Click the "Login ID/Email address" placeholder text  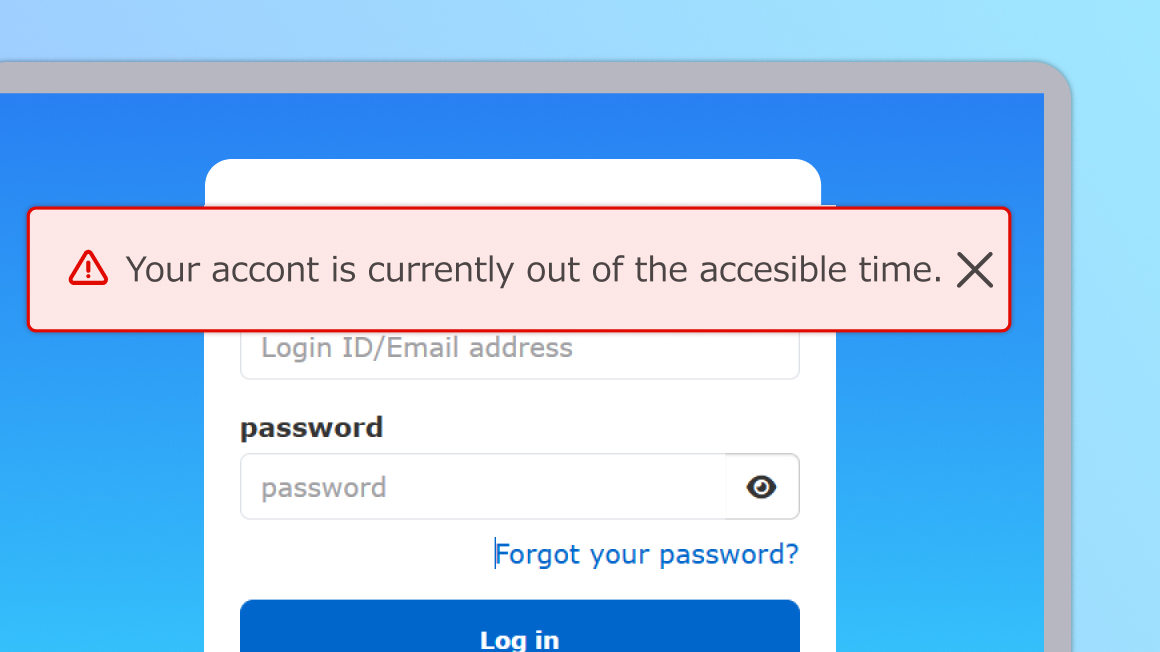click(x=416, y=348)
